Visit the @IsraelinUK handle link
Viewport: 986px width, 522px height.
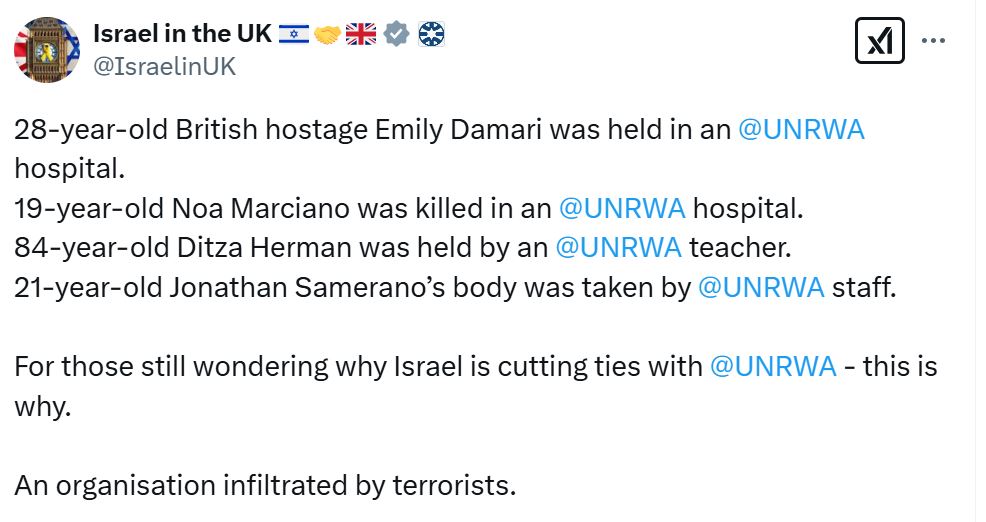click(164, 66)
